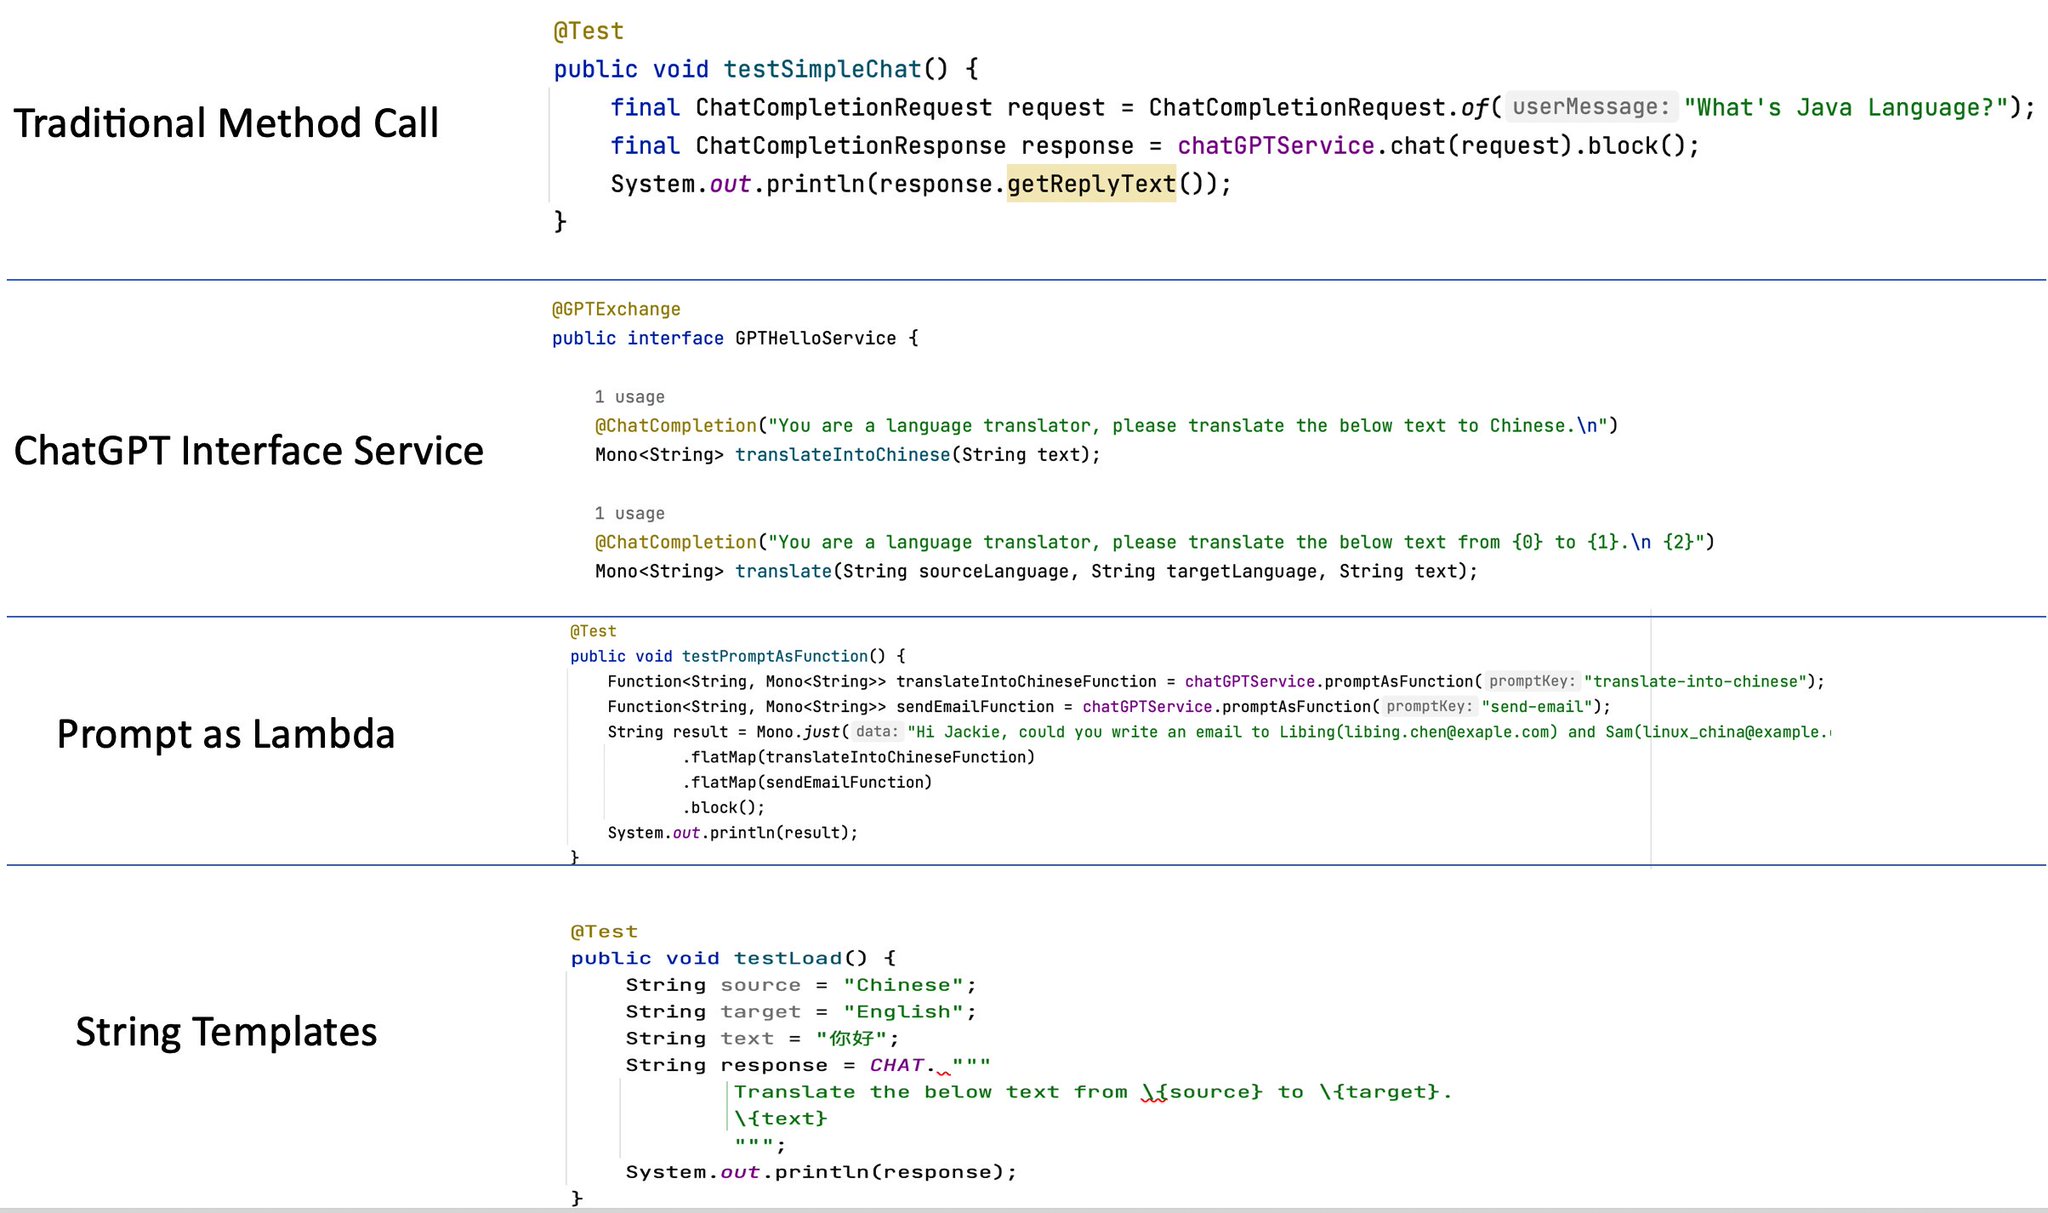Screen dimensions: 2048x1213
Task: Click the userMessage parameter hint
Action: tap(1590, 107)
